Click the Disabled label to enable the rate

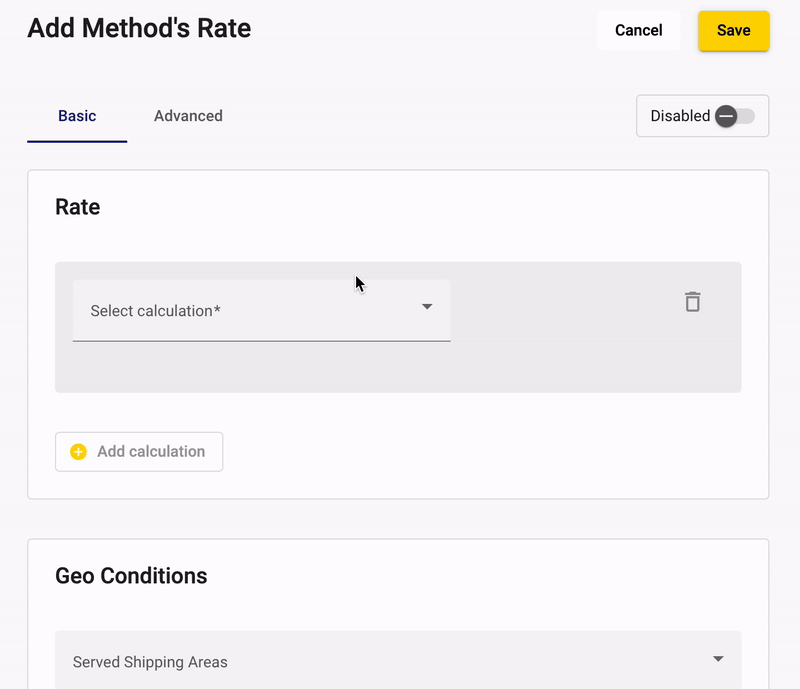[x=680, y=116]
